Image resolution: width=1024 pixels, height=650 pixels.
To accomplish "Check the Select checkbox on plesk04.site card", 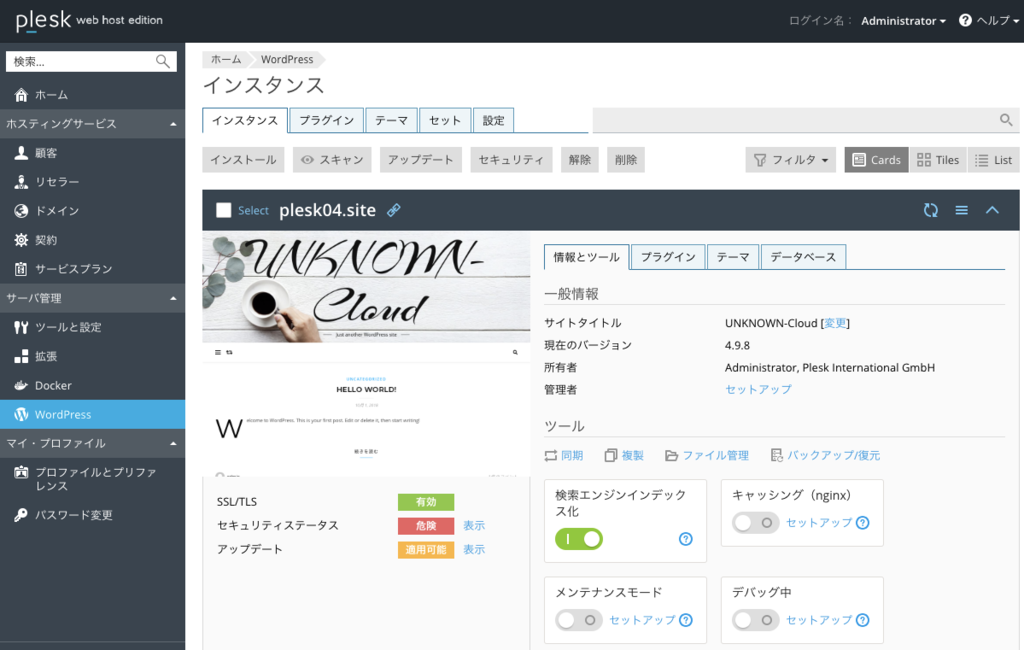I will (225, 210).
